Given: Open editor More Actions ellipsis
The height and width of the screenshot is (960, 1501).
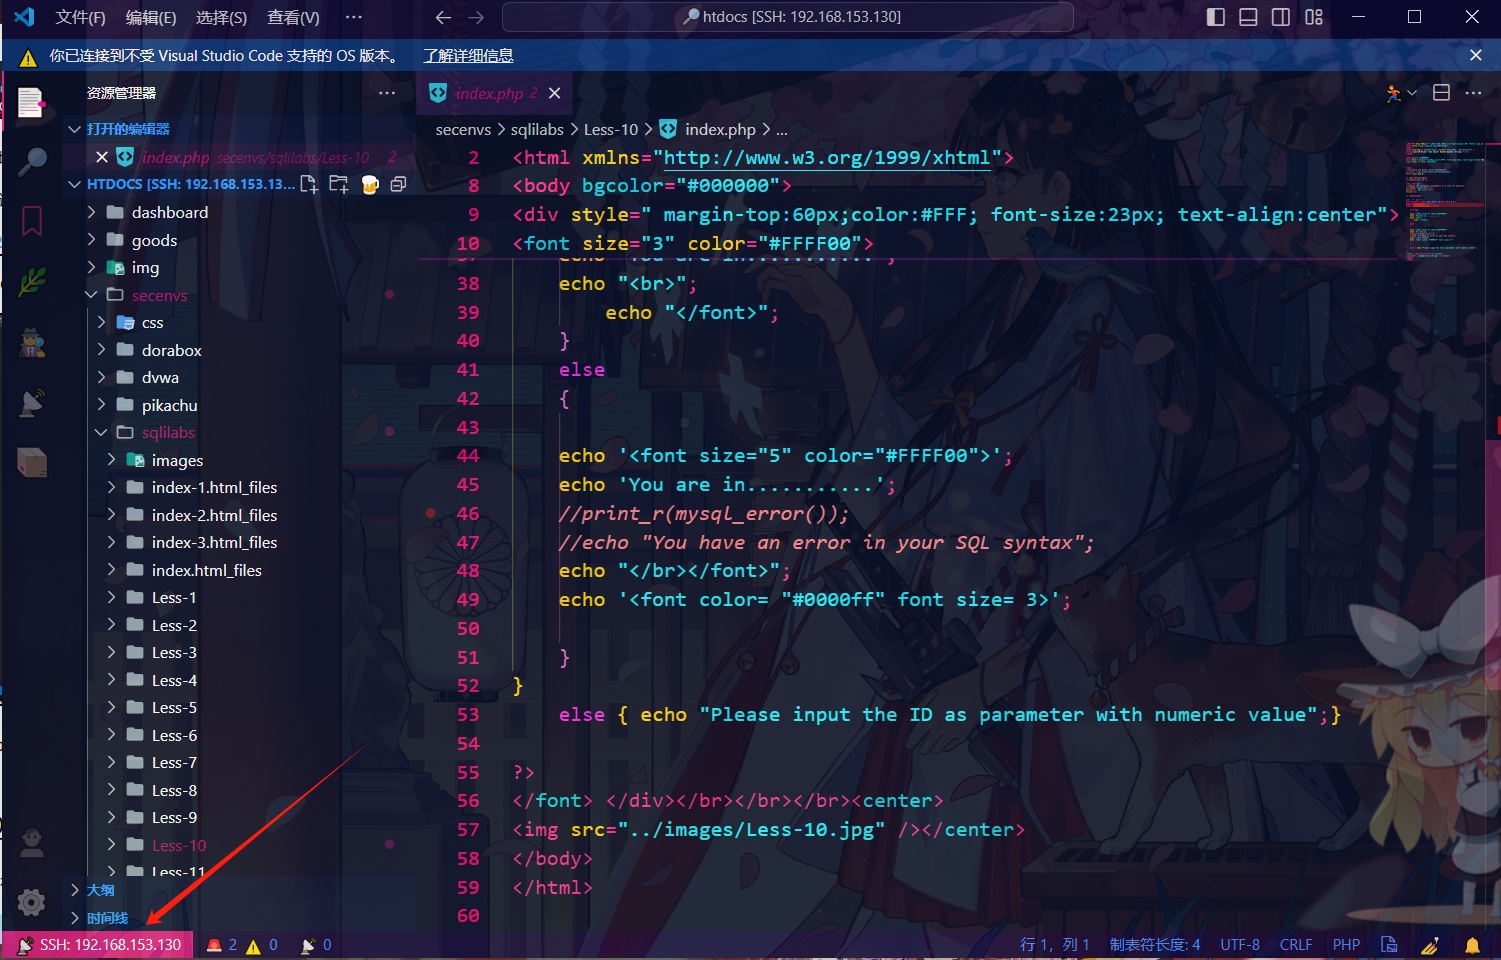Looking at the screenshot, I should pos(1473,93).
